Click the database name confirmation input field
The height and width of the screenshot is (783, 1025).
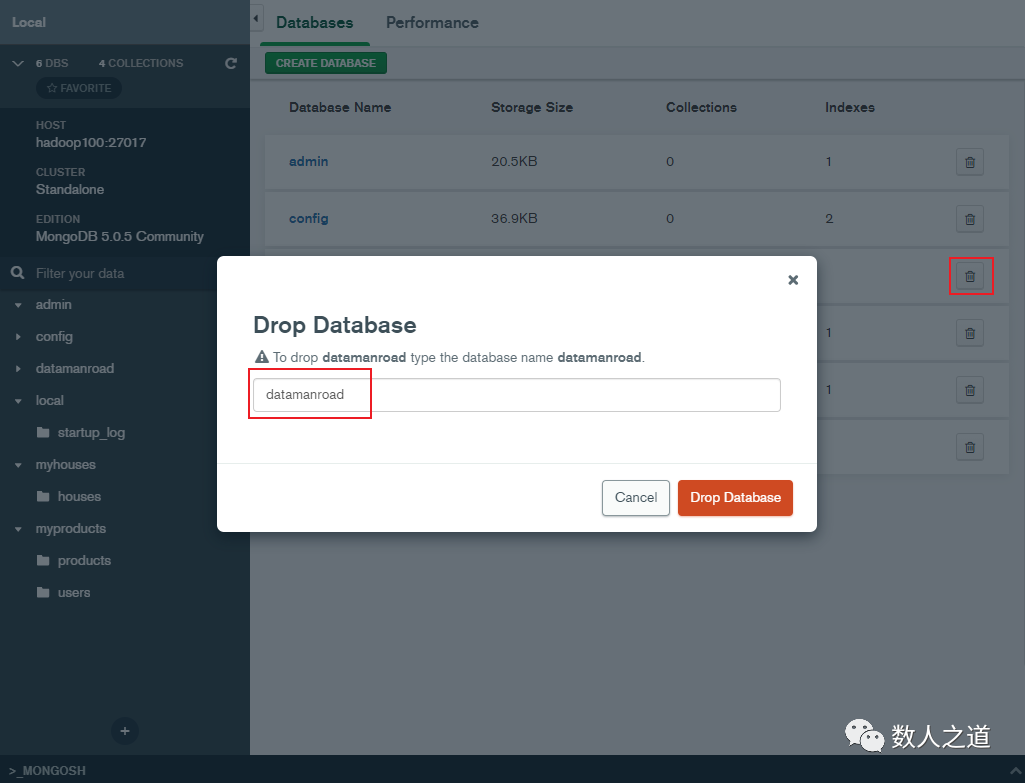click(x=514, y=395)
